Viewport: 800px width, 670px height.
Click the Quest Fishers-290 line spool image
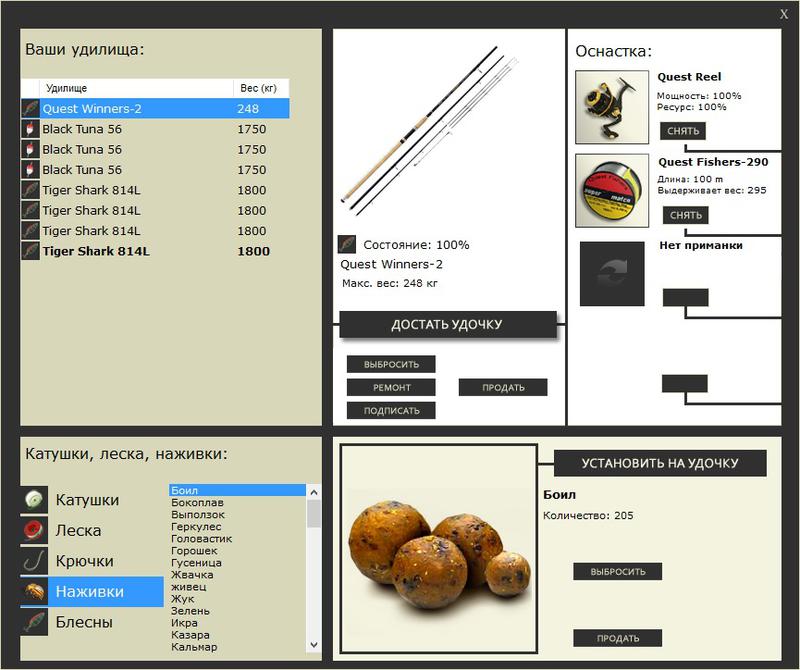[x=612, y=191]
